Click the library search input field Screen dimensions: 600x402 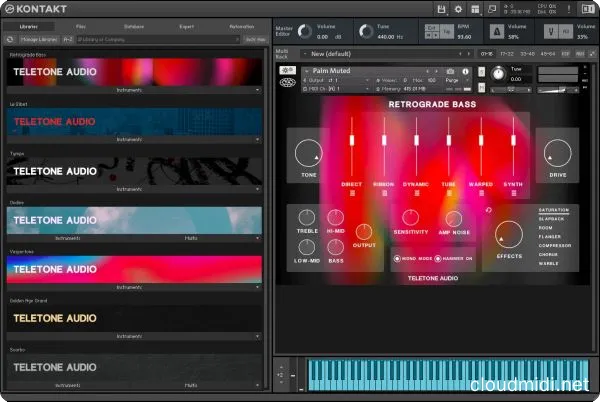158,39
